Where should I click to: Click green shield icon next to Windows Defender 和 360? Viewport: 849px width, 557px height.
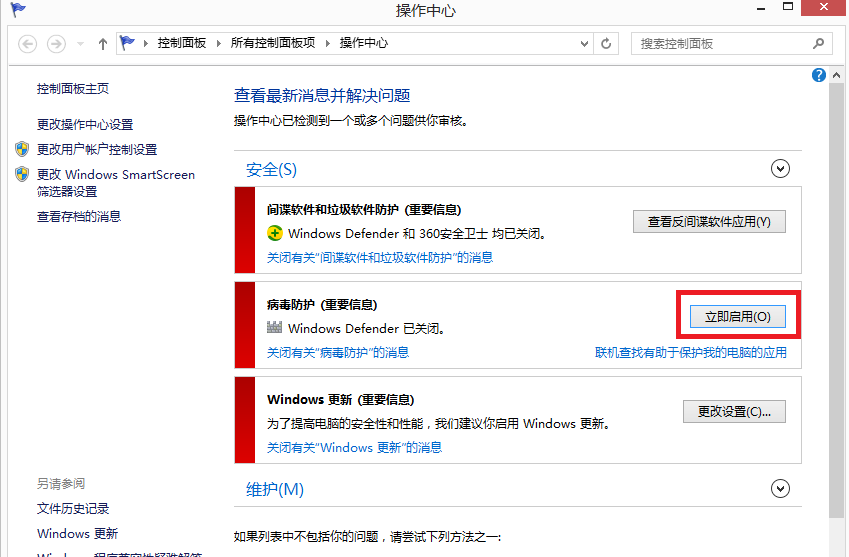[x=275, y=233]
